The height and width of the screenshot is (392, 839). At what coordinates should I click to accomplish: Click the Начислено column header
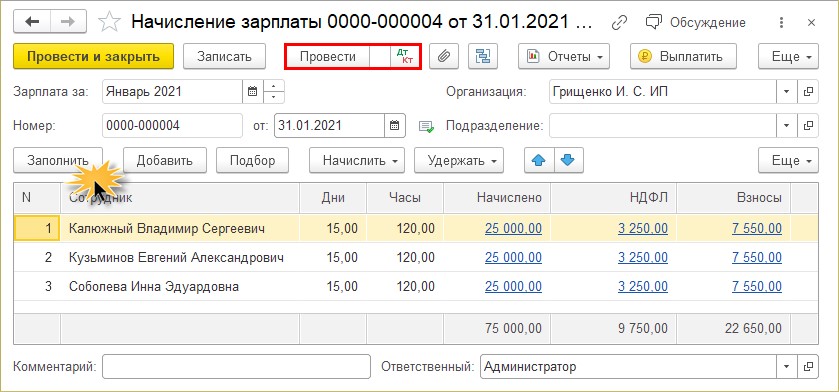pos(497,198)
